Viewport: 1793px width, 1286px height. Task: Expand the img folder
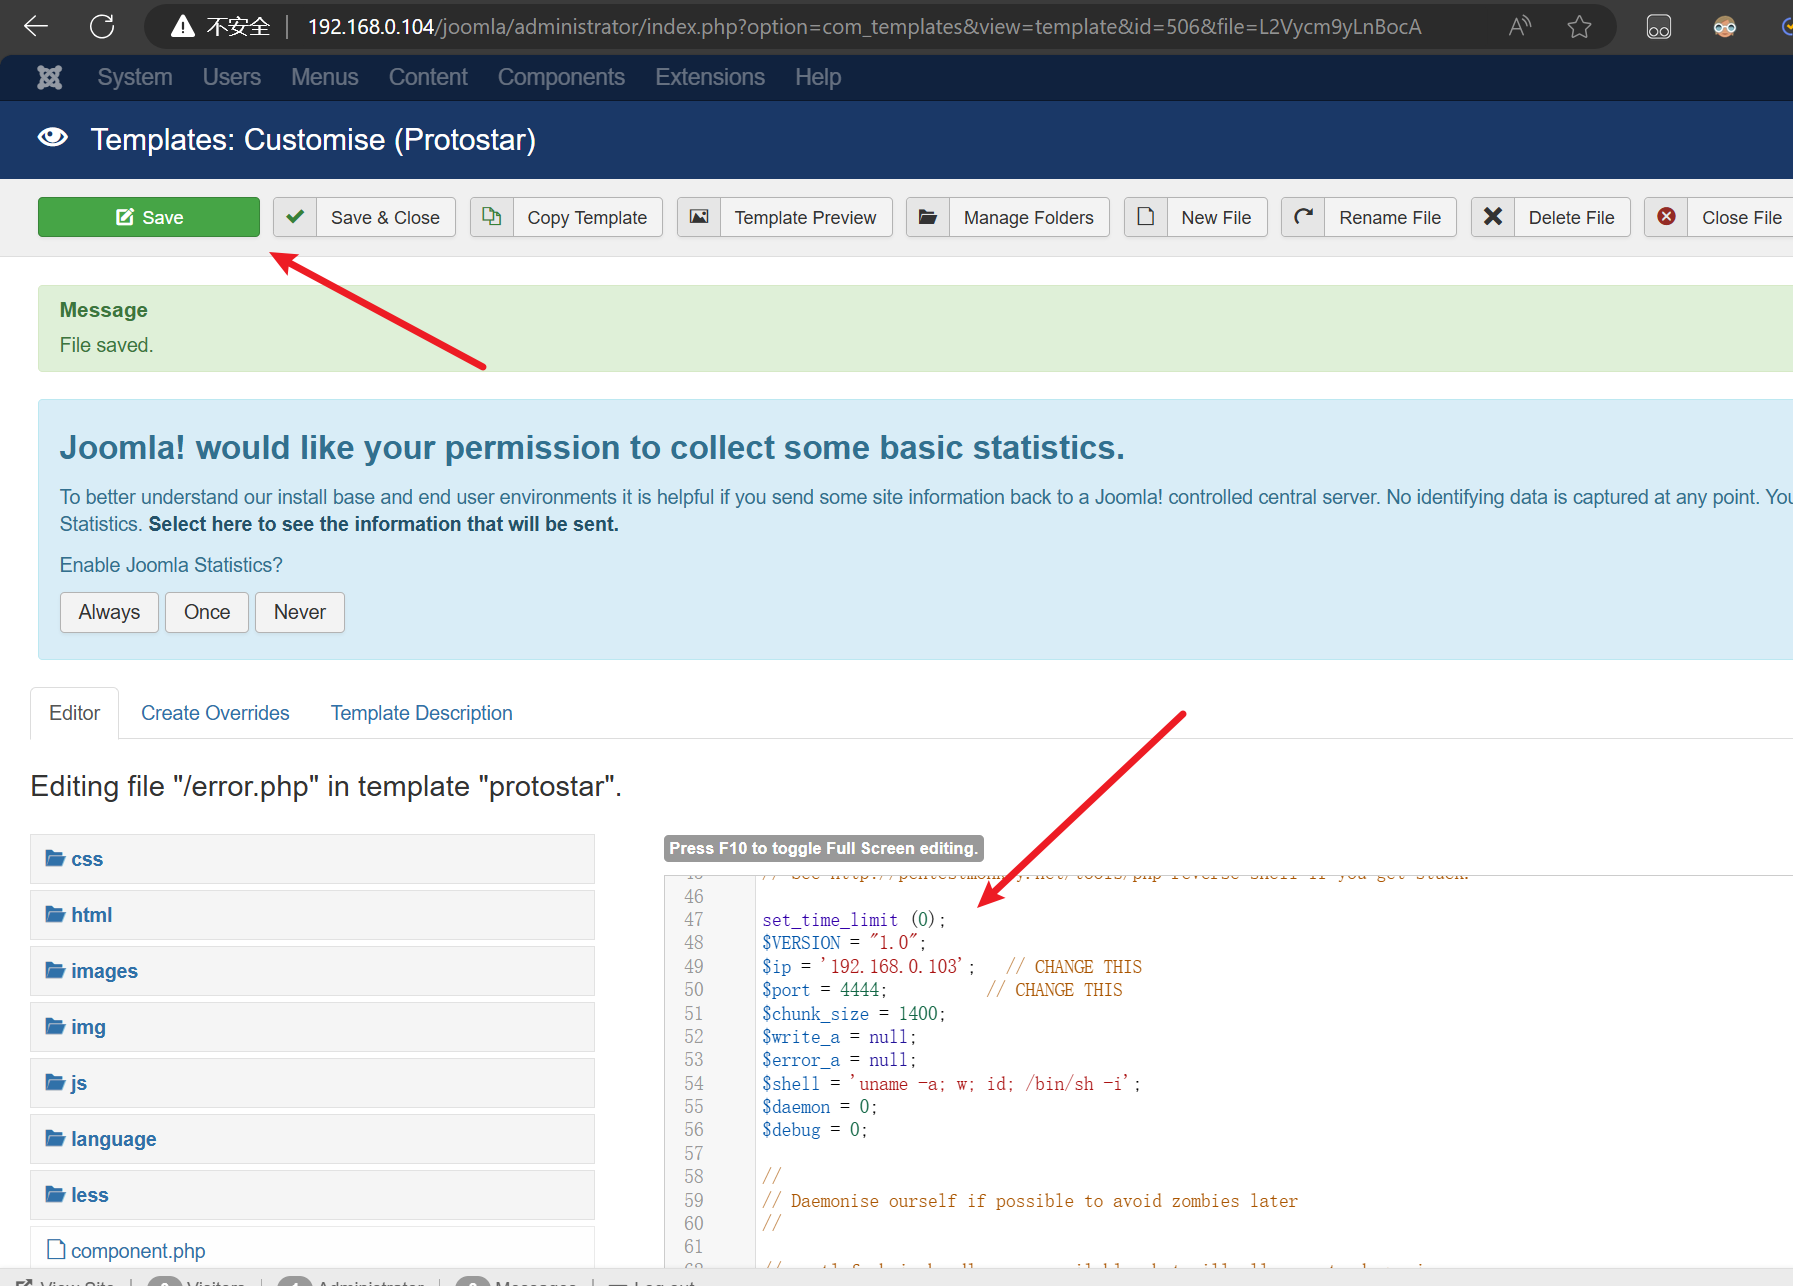(x=312, y=1027)
